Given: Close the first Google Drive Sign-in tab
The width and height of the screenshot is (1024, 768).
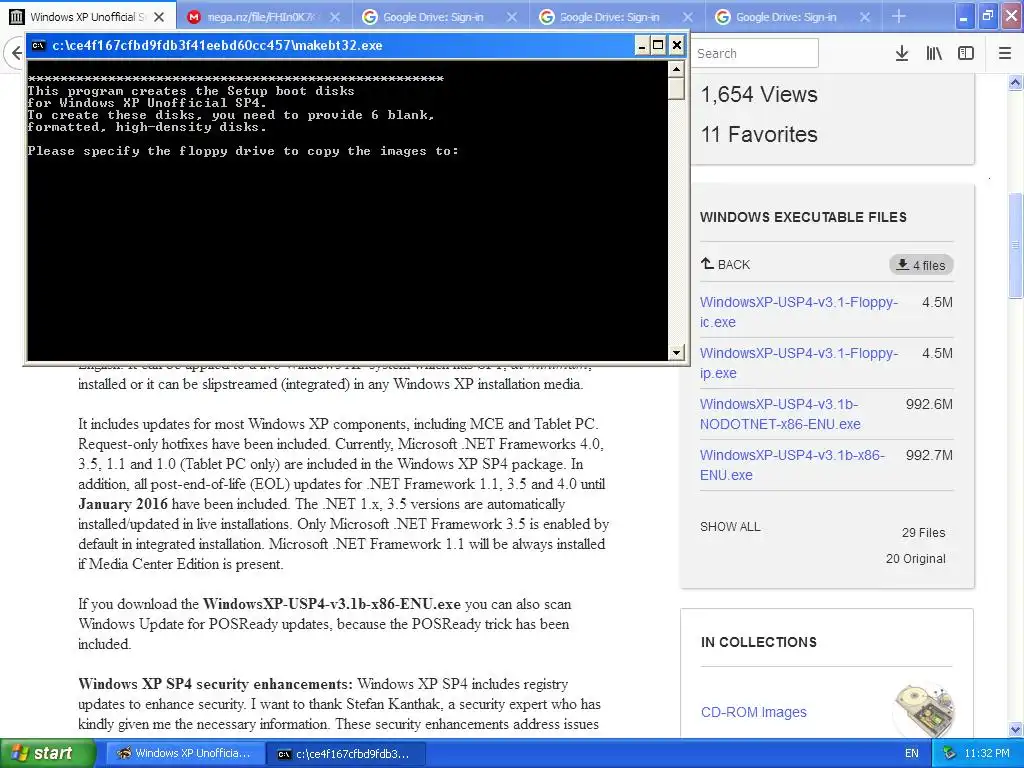Looking at the screenshot, I should [x=511, y=17].
